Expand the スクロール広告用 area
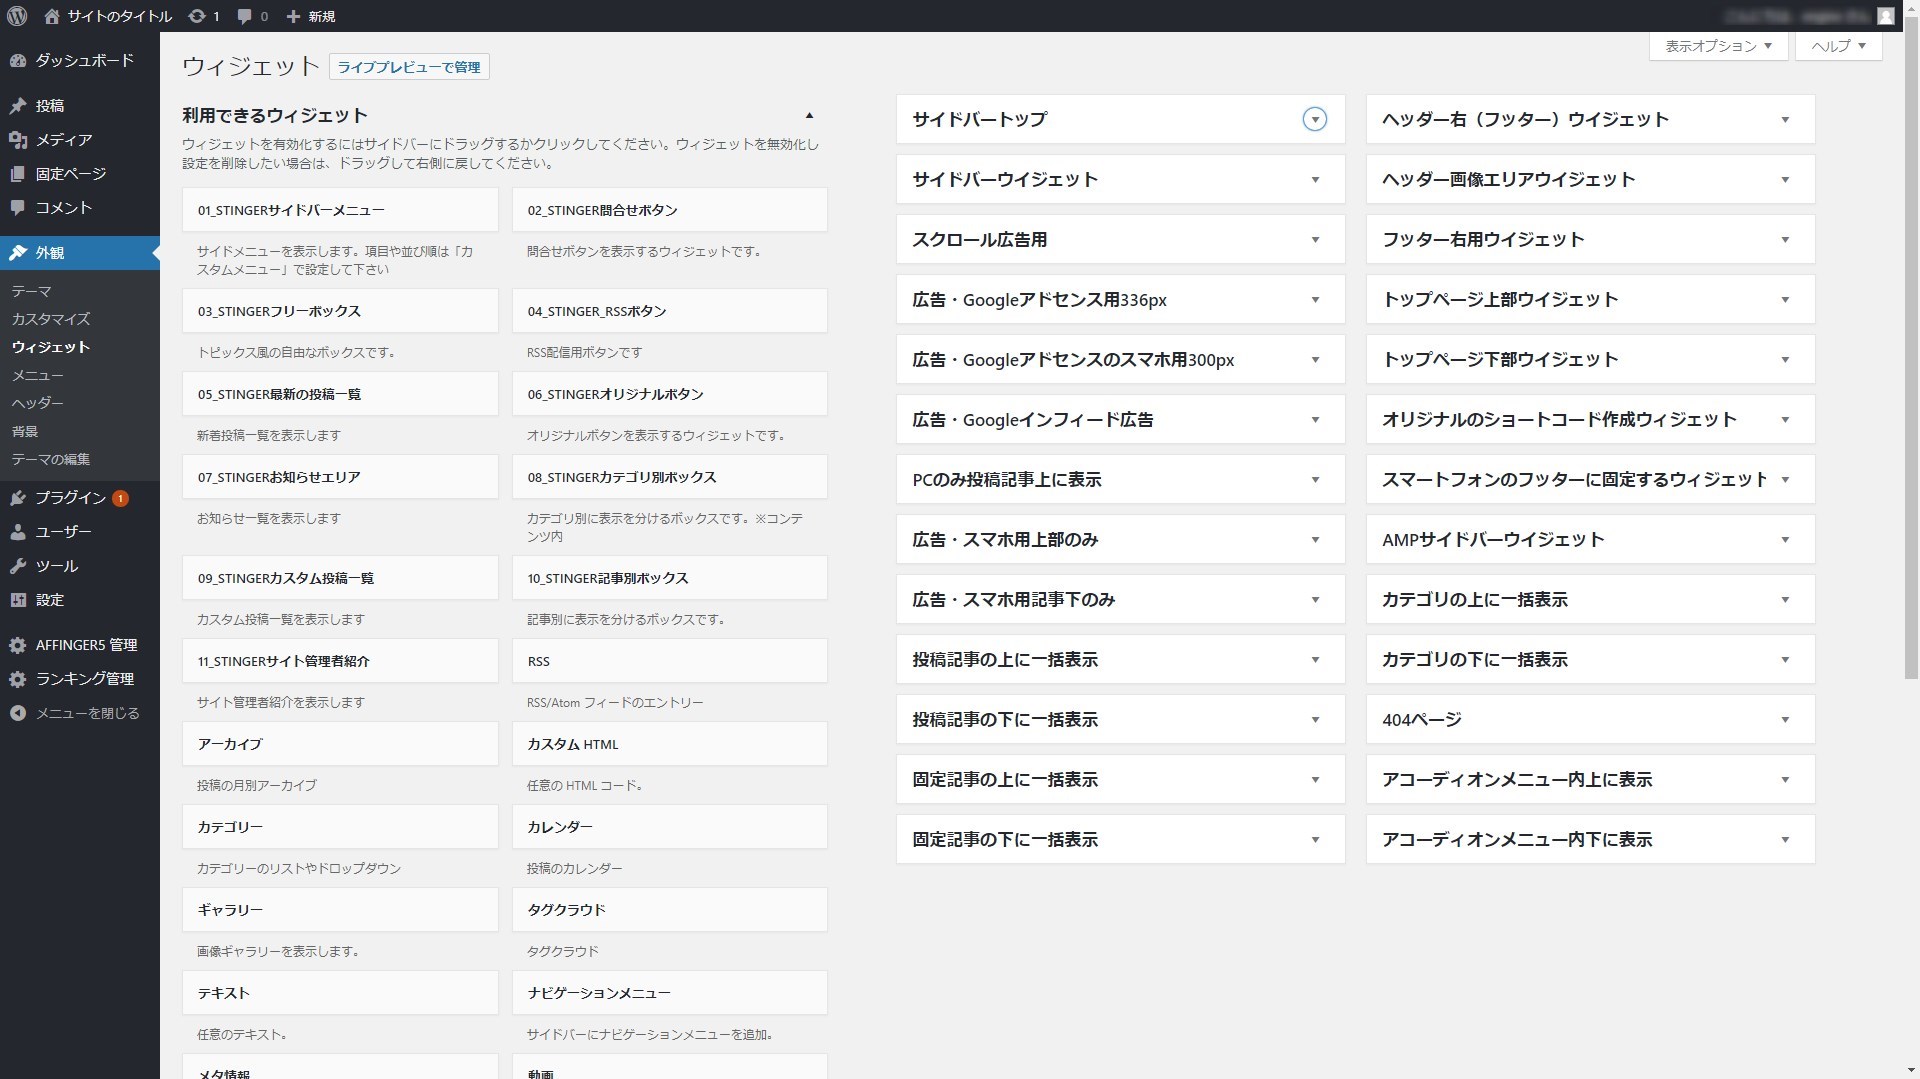 click(x=1315, y=240)
